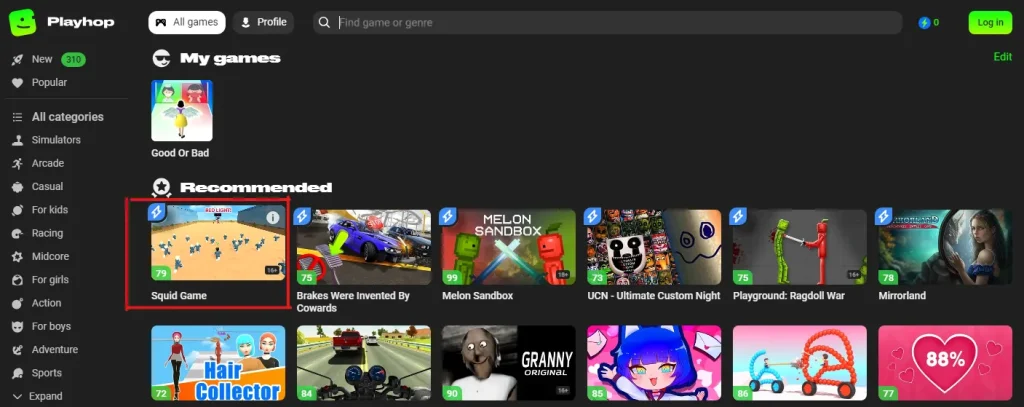This screenshot has height=407, width=1024.
Task: Open UCN - Ultimate Custom Night title
Action: coord(654,296)
